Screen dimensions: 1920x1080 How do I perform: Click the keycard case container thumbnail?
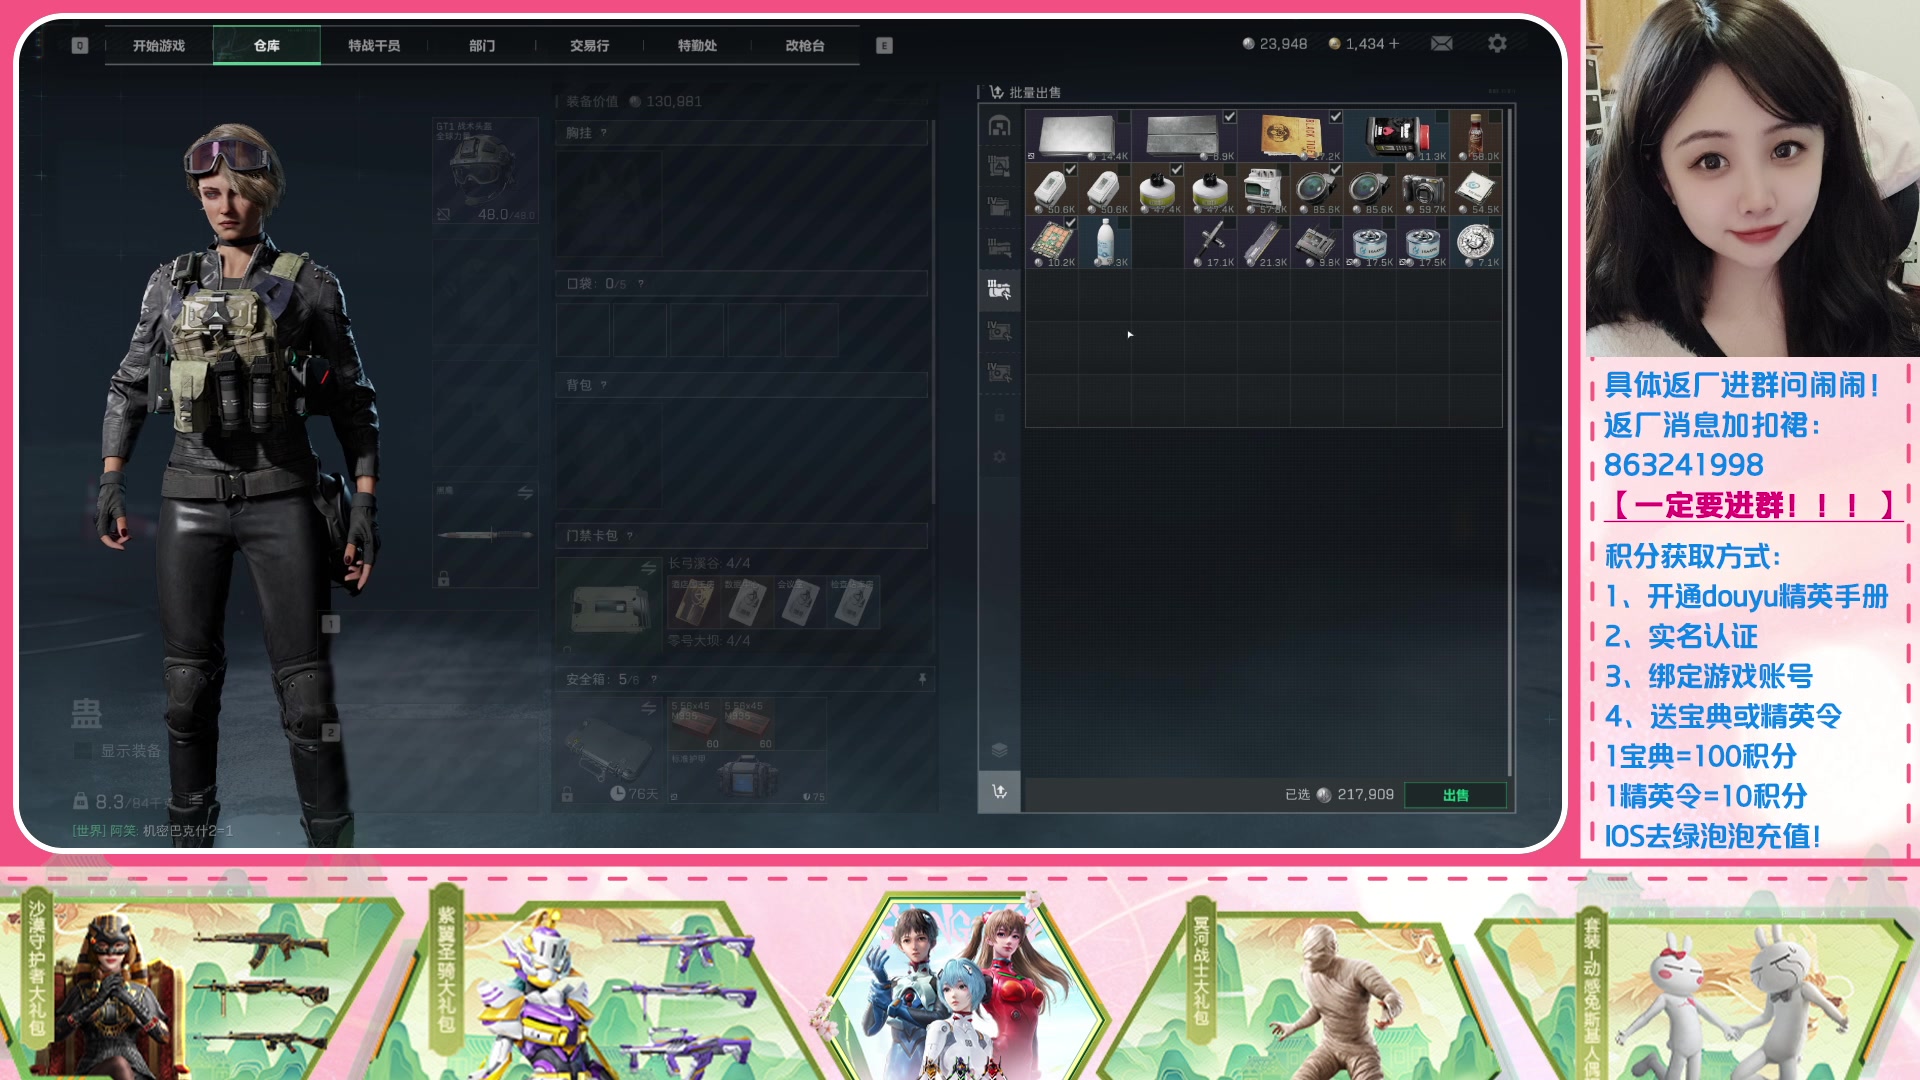coord(609,606)
